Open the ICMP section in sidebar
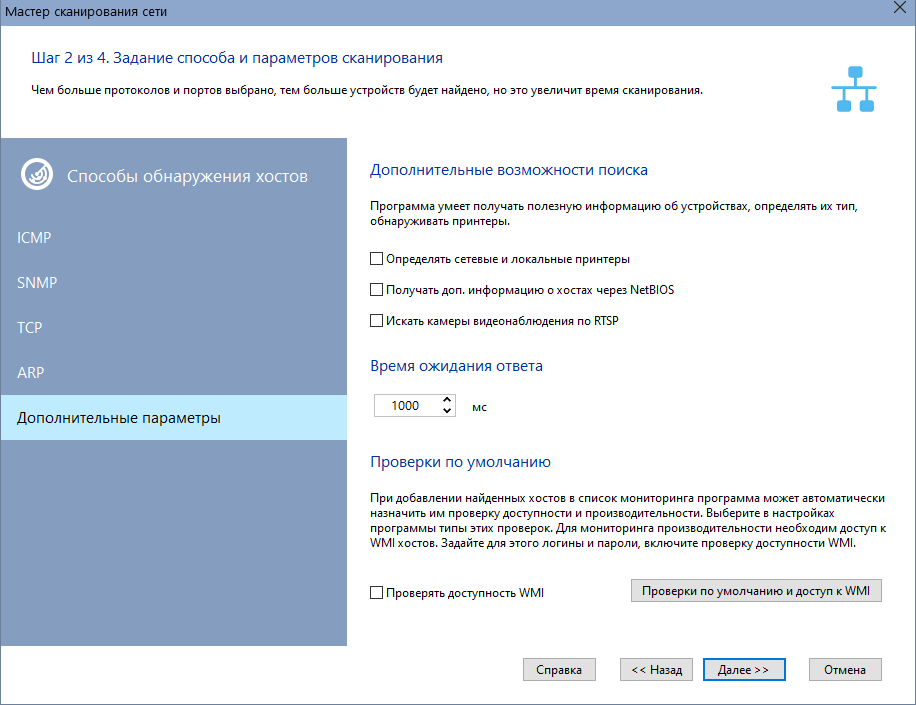Screen dimensions: 916x705 pos(174,238)
